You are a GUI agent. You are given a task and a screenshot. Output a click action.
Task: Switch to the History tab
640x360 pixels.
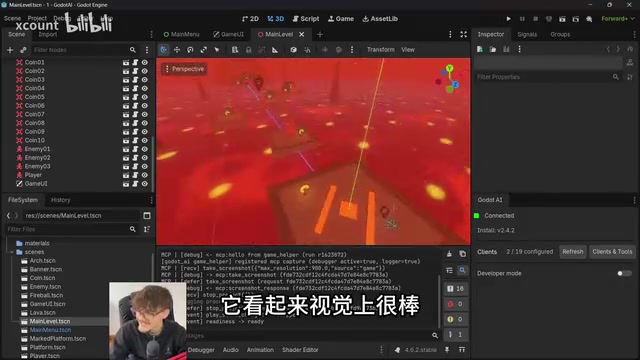click(x=61, y=200)
